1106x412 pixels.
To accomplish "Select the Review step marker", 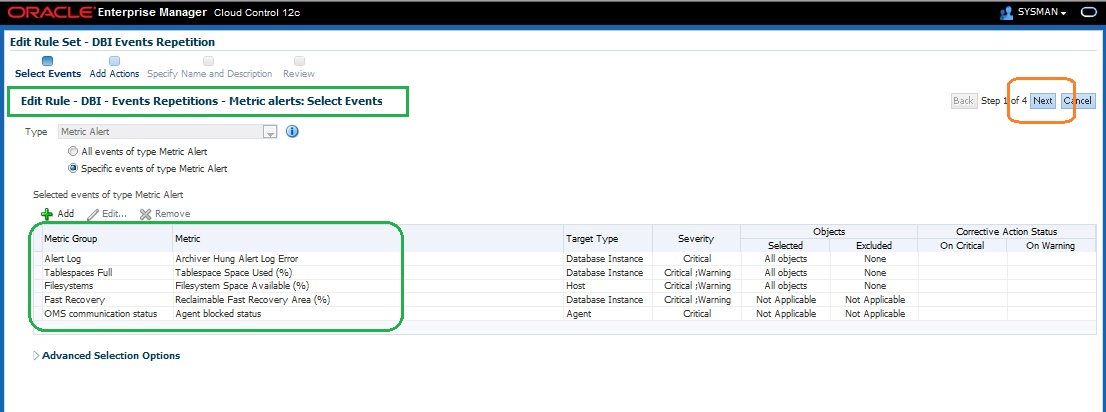I will click(x=299, y=61).
